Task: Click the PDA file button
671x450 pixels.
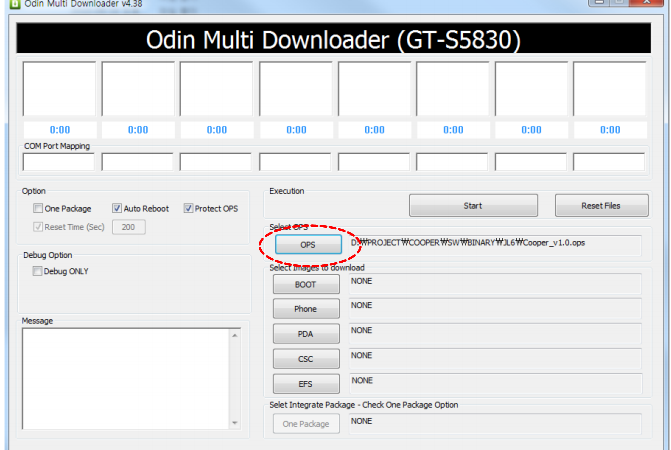Action: [x=307, y=334]
